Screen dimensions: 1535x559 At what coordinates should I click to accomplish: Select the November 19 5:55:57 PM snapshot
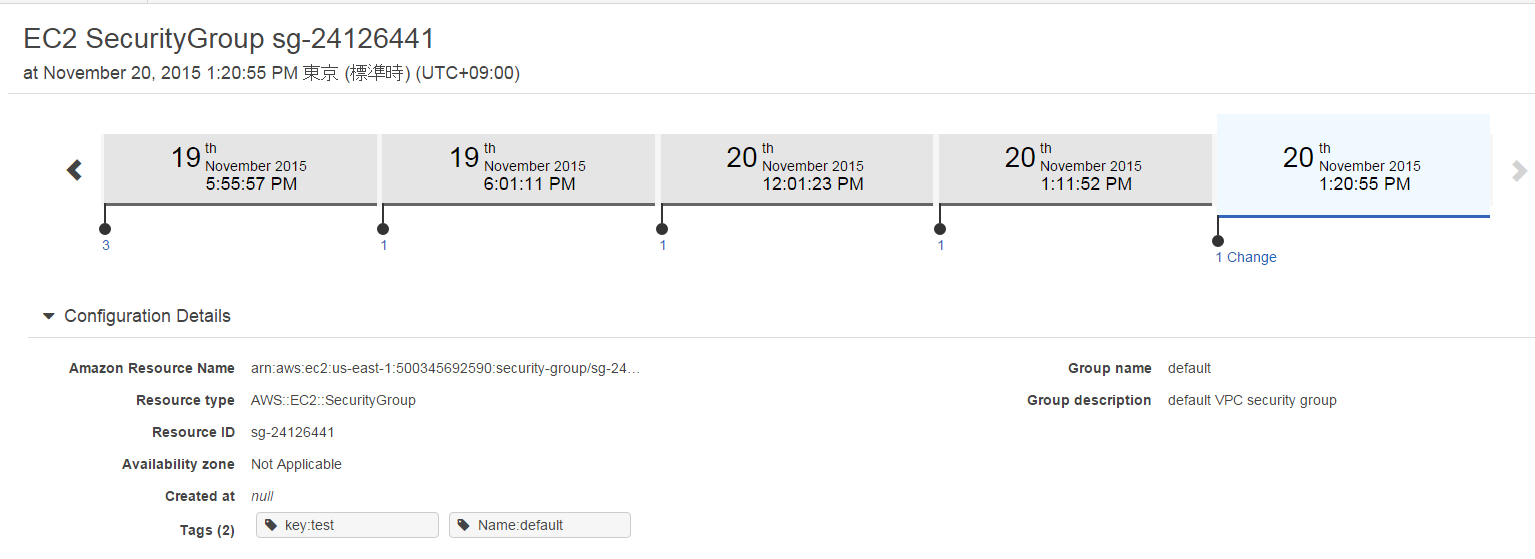(x=240, y=169)
